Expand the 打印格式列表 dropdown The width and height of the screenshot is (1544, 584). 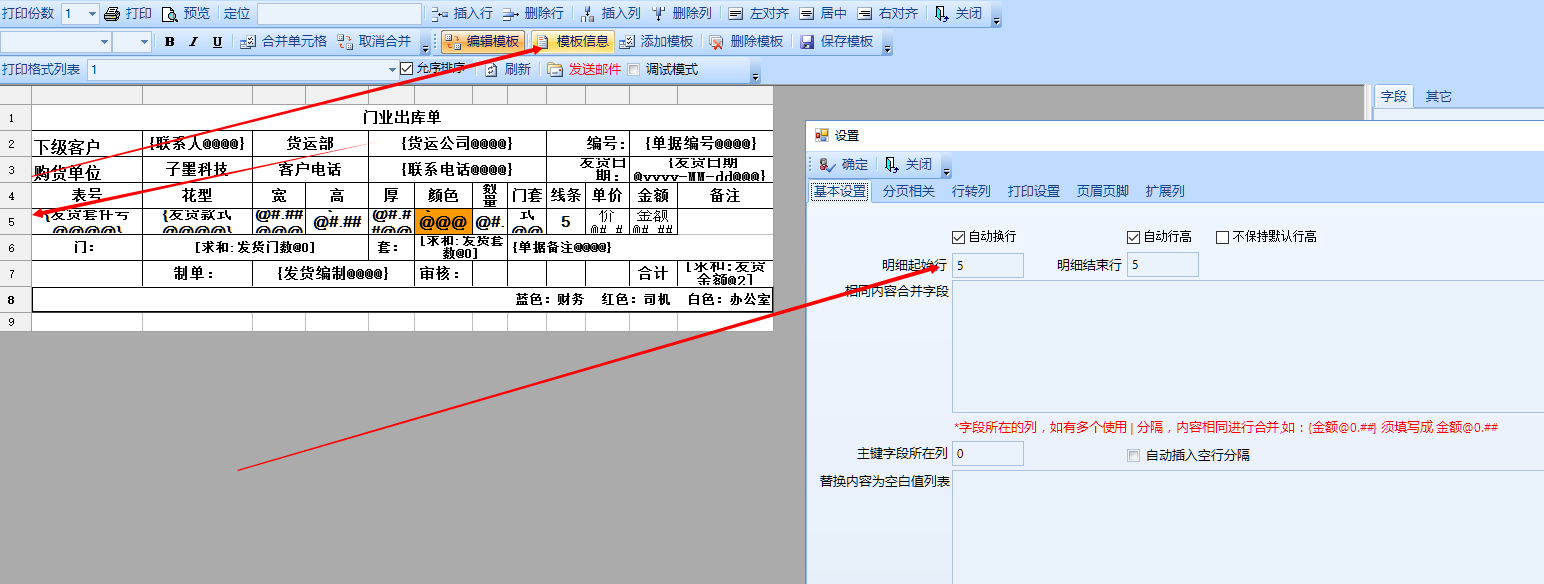pos(392,70)
